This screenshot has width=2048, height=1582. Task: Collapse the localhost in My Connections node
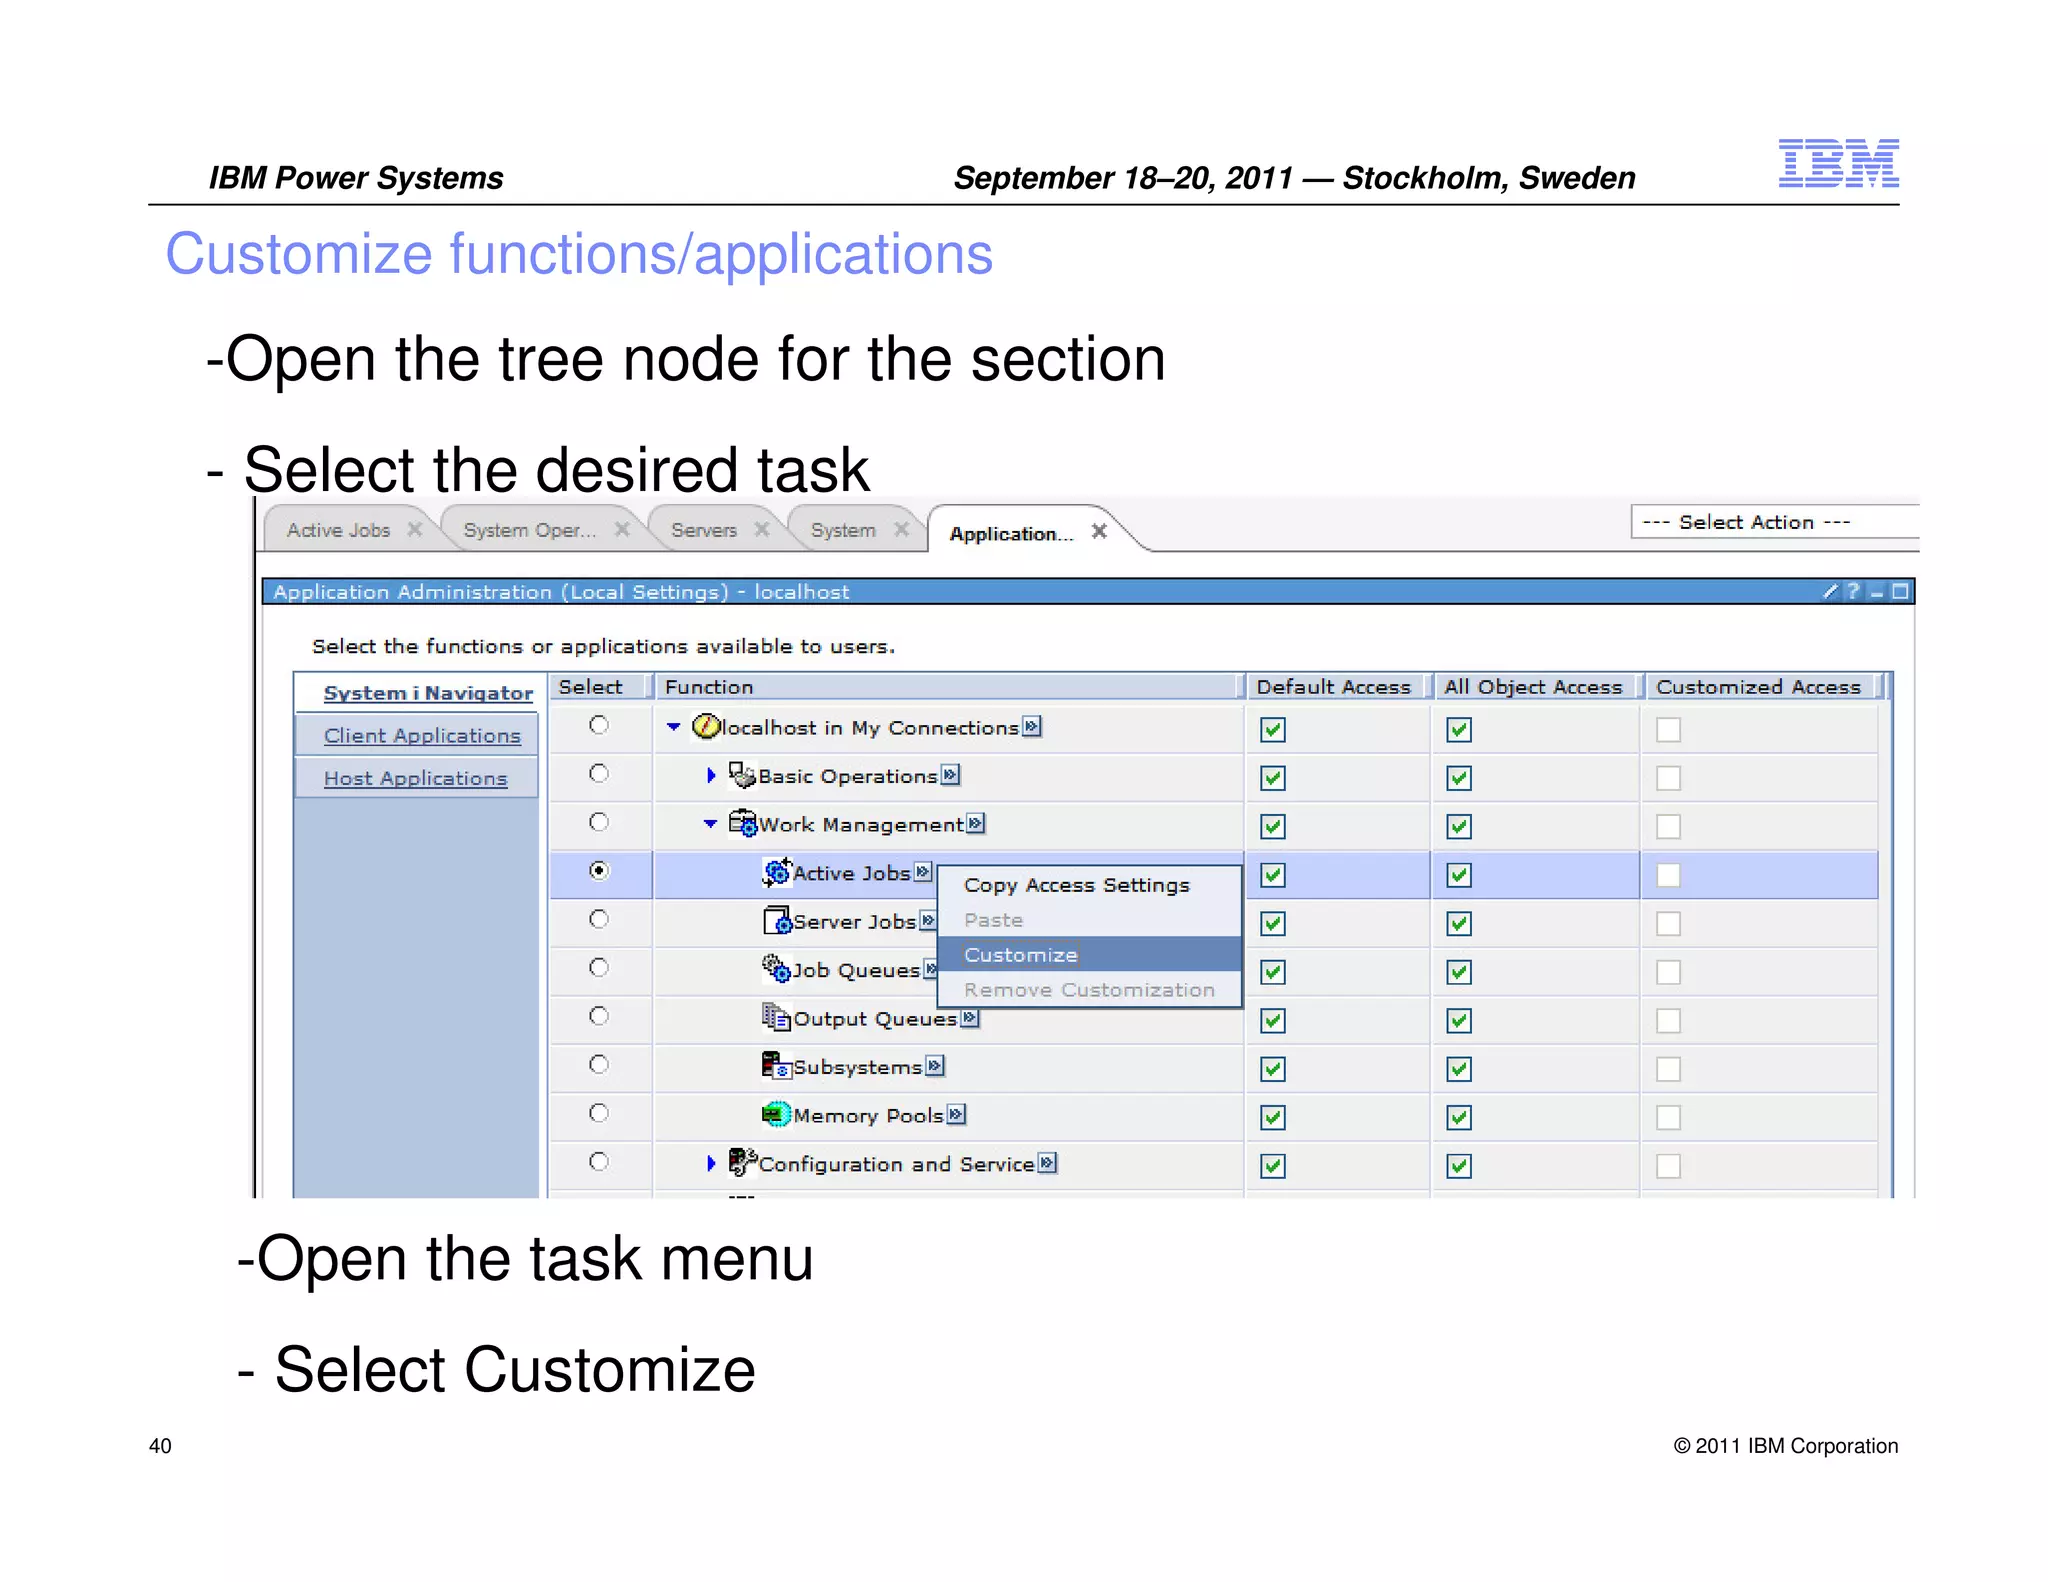pyautogui.click(x=674, y=727)
